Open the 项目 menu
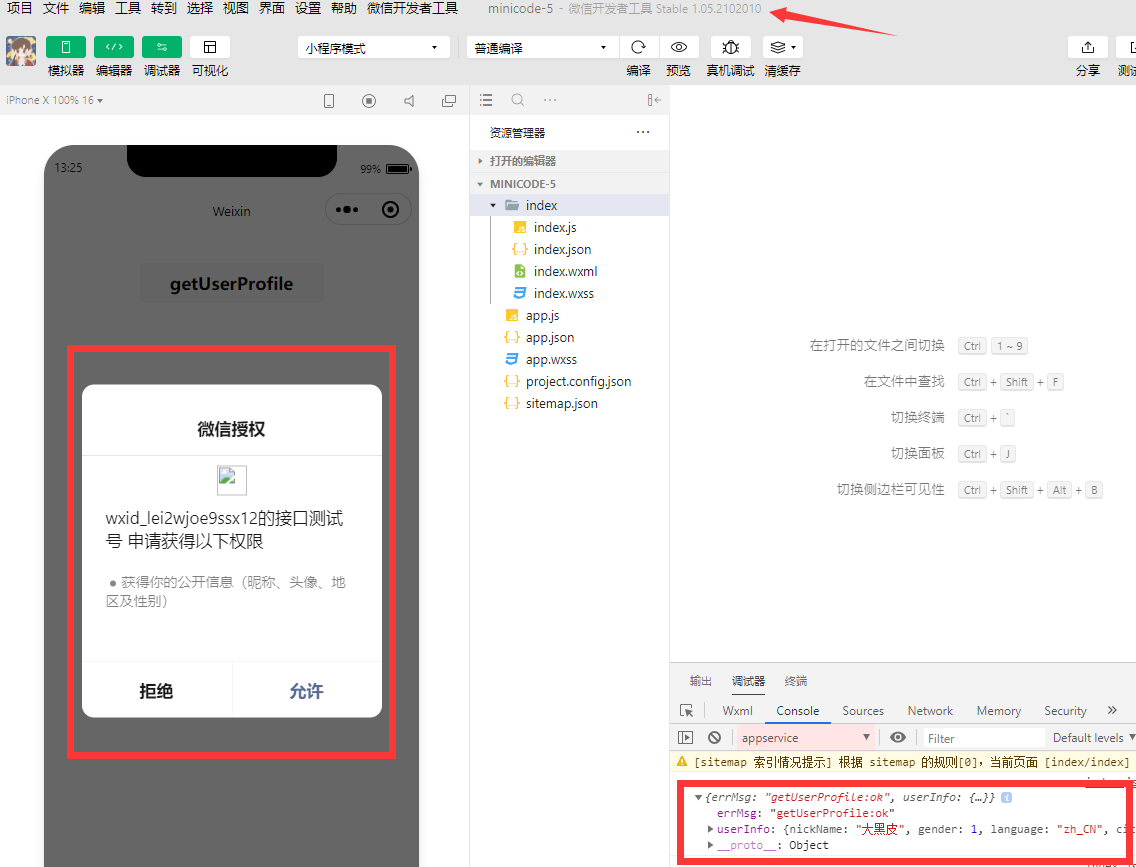 tap(20, 9)
